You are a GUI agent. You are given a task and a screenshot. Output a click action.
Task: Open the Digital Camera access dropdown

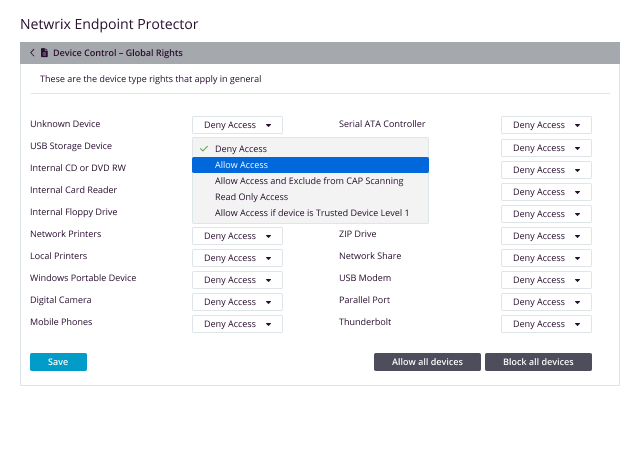237,302
